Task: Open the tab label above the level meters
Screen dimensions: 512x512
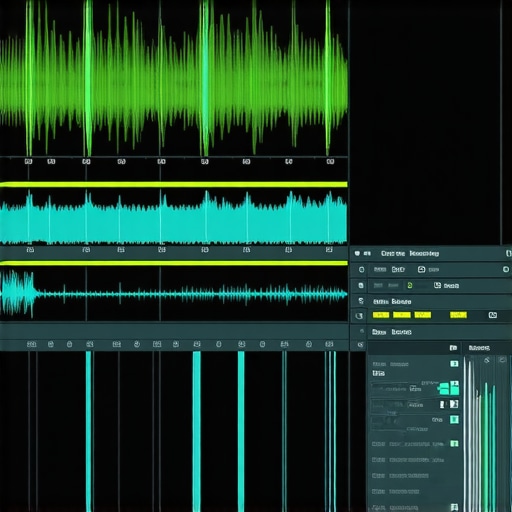Action: 479,348
